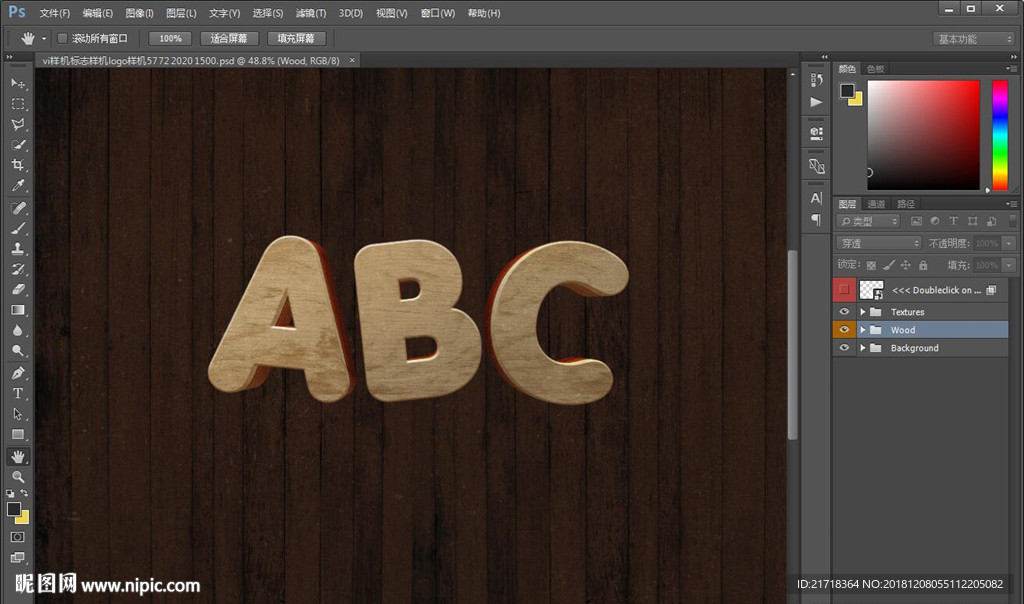Toggle lock image pixels brush icon
This screenshot has height=604, width=1024.
[x=888, y=265]
